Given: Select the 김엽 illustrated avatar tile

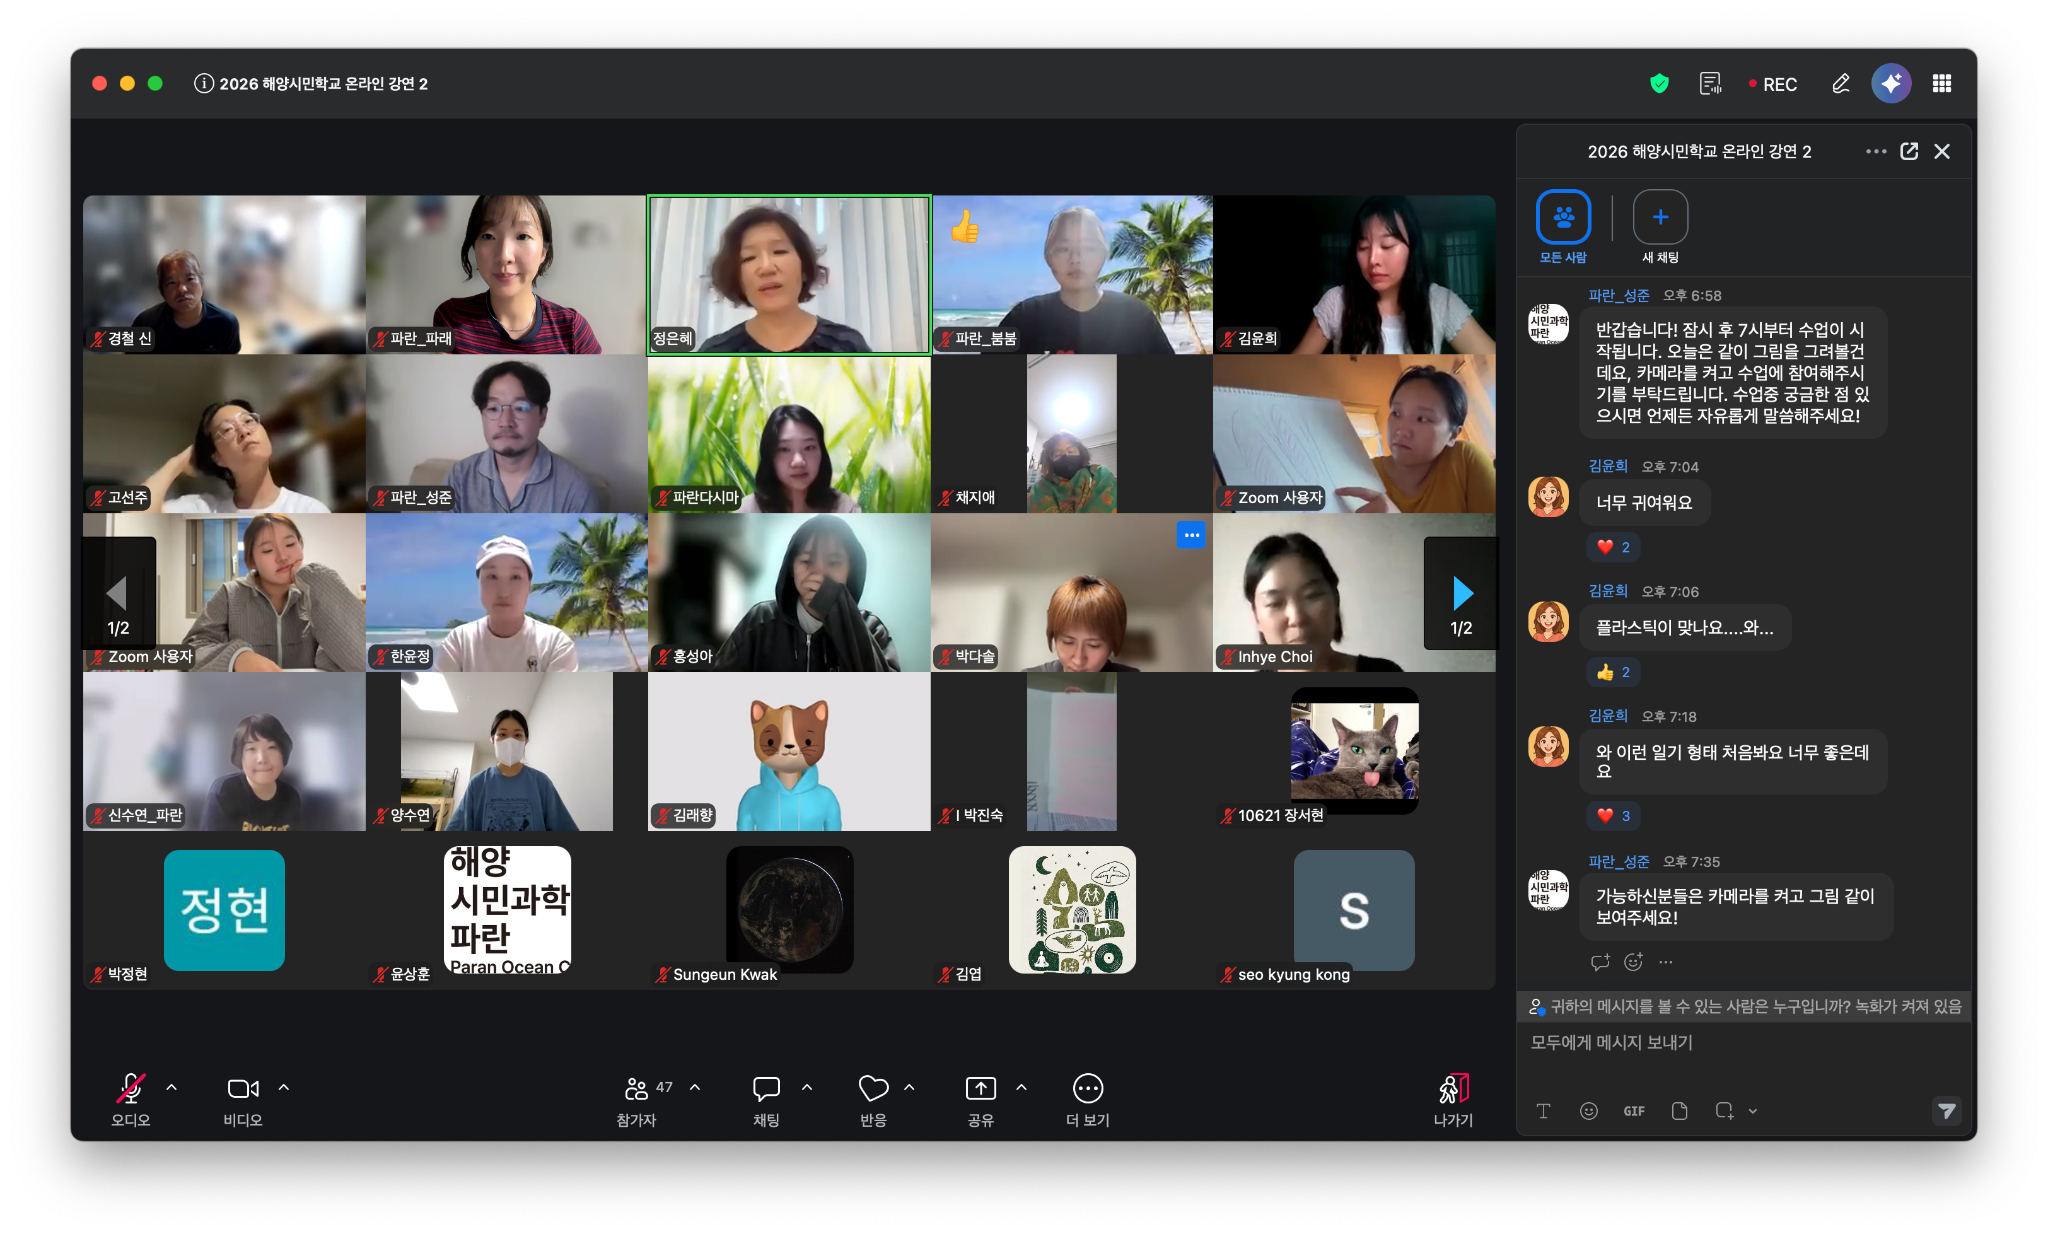Looking at the screenshot, I should 1072,910.
